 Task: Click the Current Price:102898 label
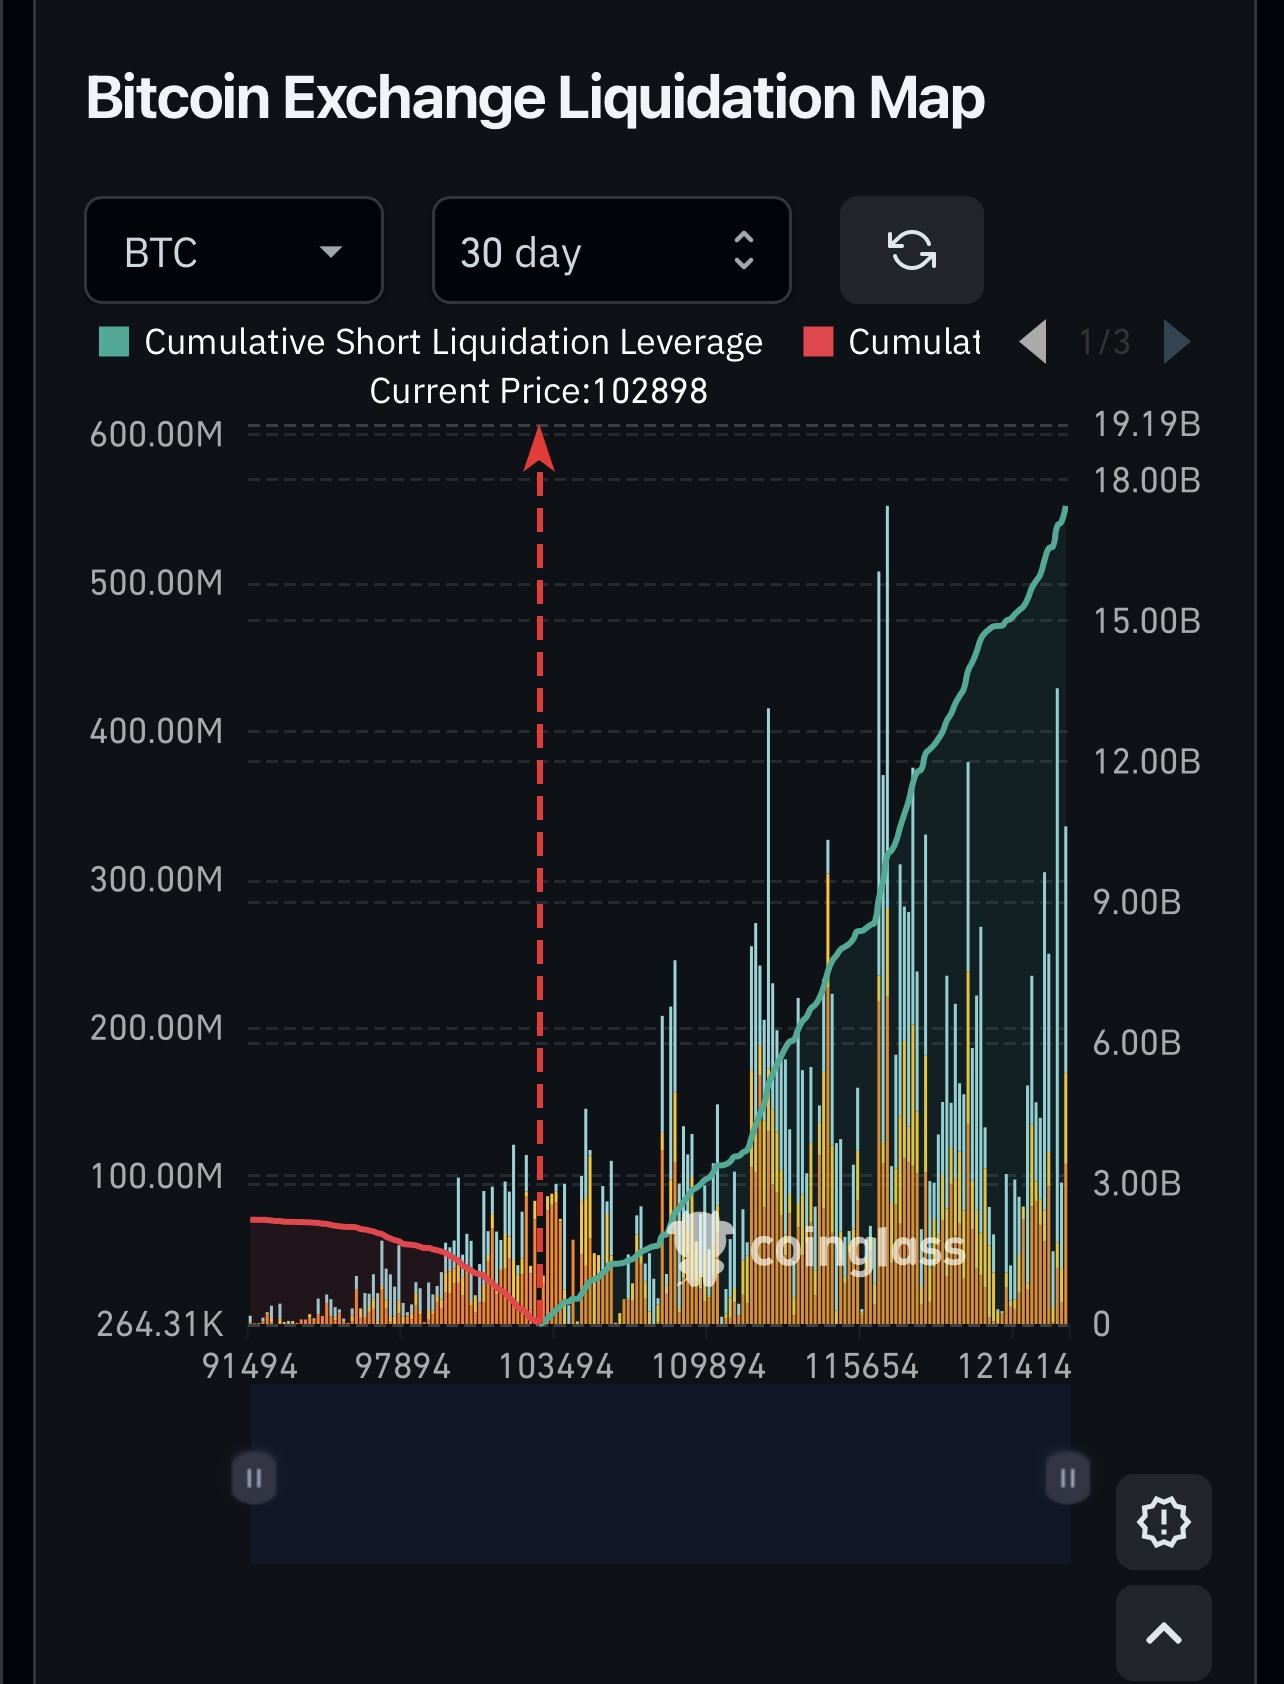pyautogui.click(x=538, y=391)
